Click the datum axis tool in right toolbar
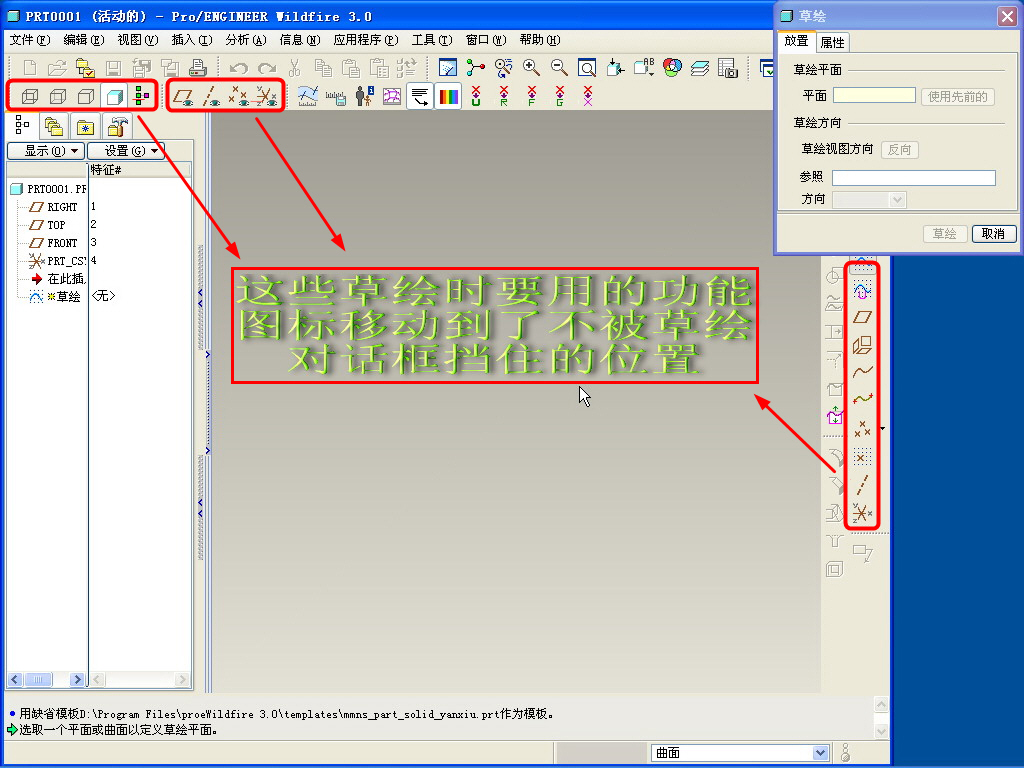The height and width of the screenshot is (768, 1024). tap(862, 485)
